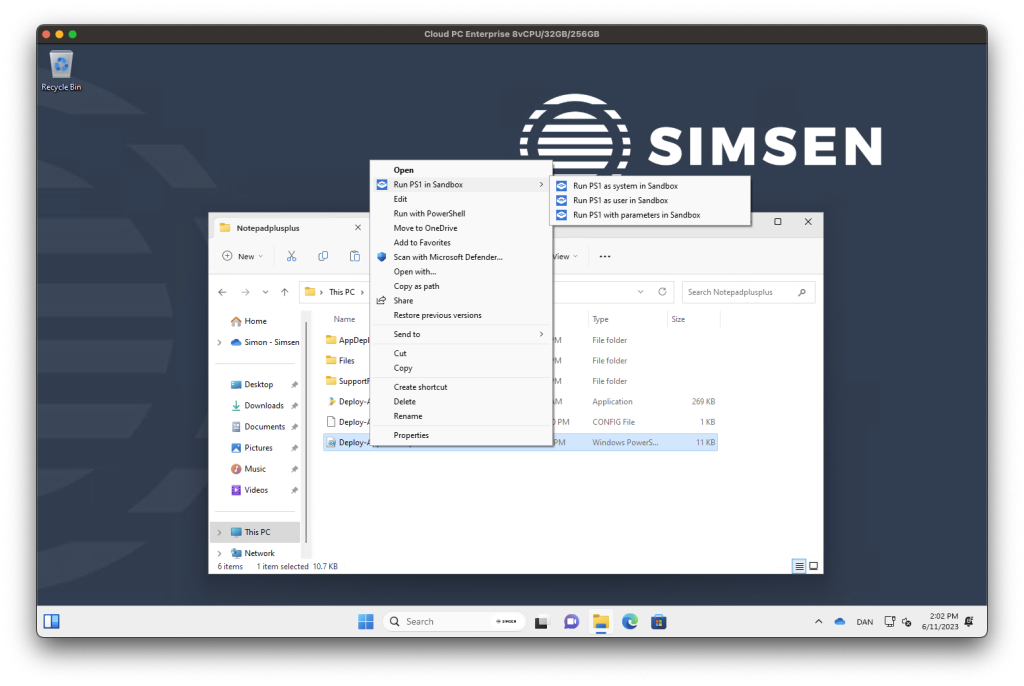Select Run PS1 with parameters in Sandbox
This screenshot has height=686, width=1024.
pyautogui.click(x=636, y=215)
